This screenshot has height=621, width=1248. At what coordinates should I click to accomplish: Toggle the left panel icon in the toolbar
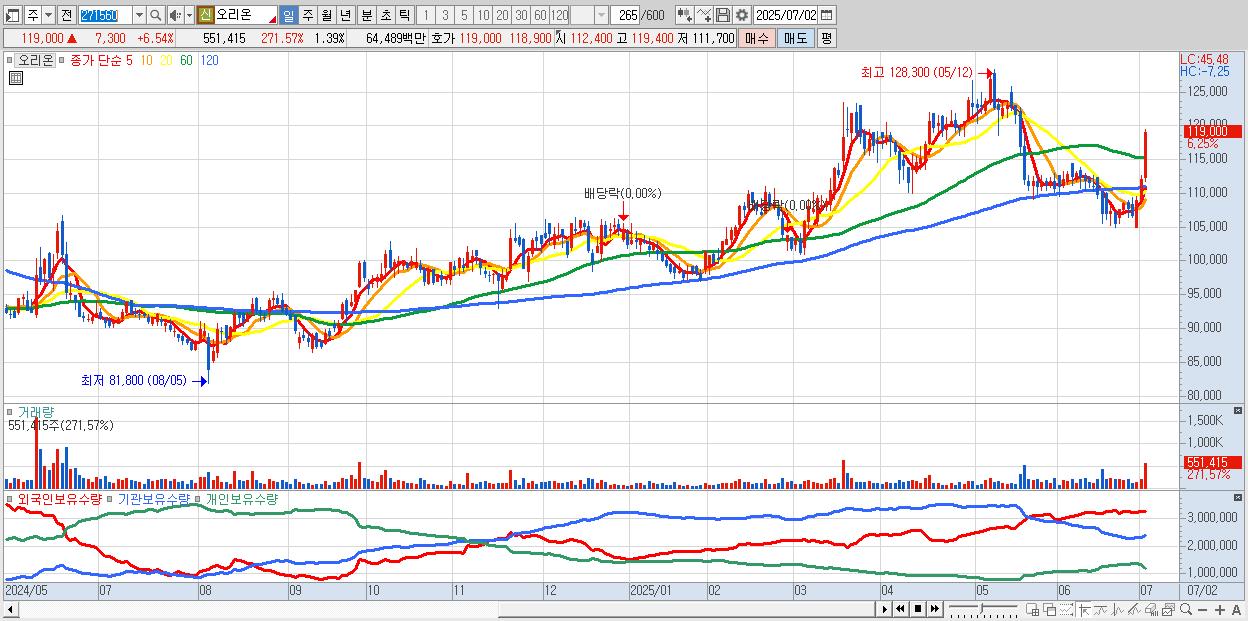click(x=12, y=15)
